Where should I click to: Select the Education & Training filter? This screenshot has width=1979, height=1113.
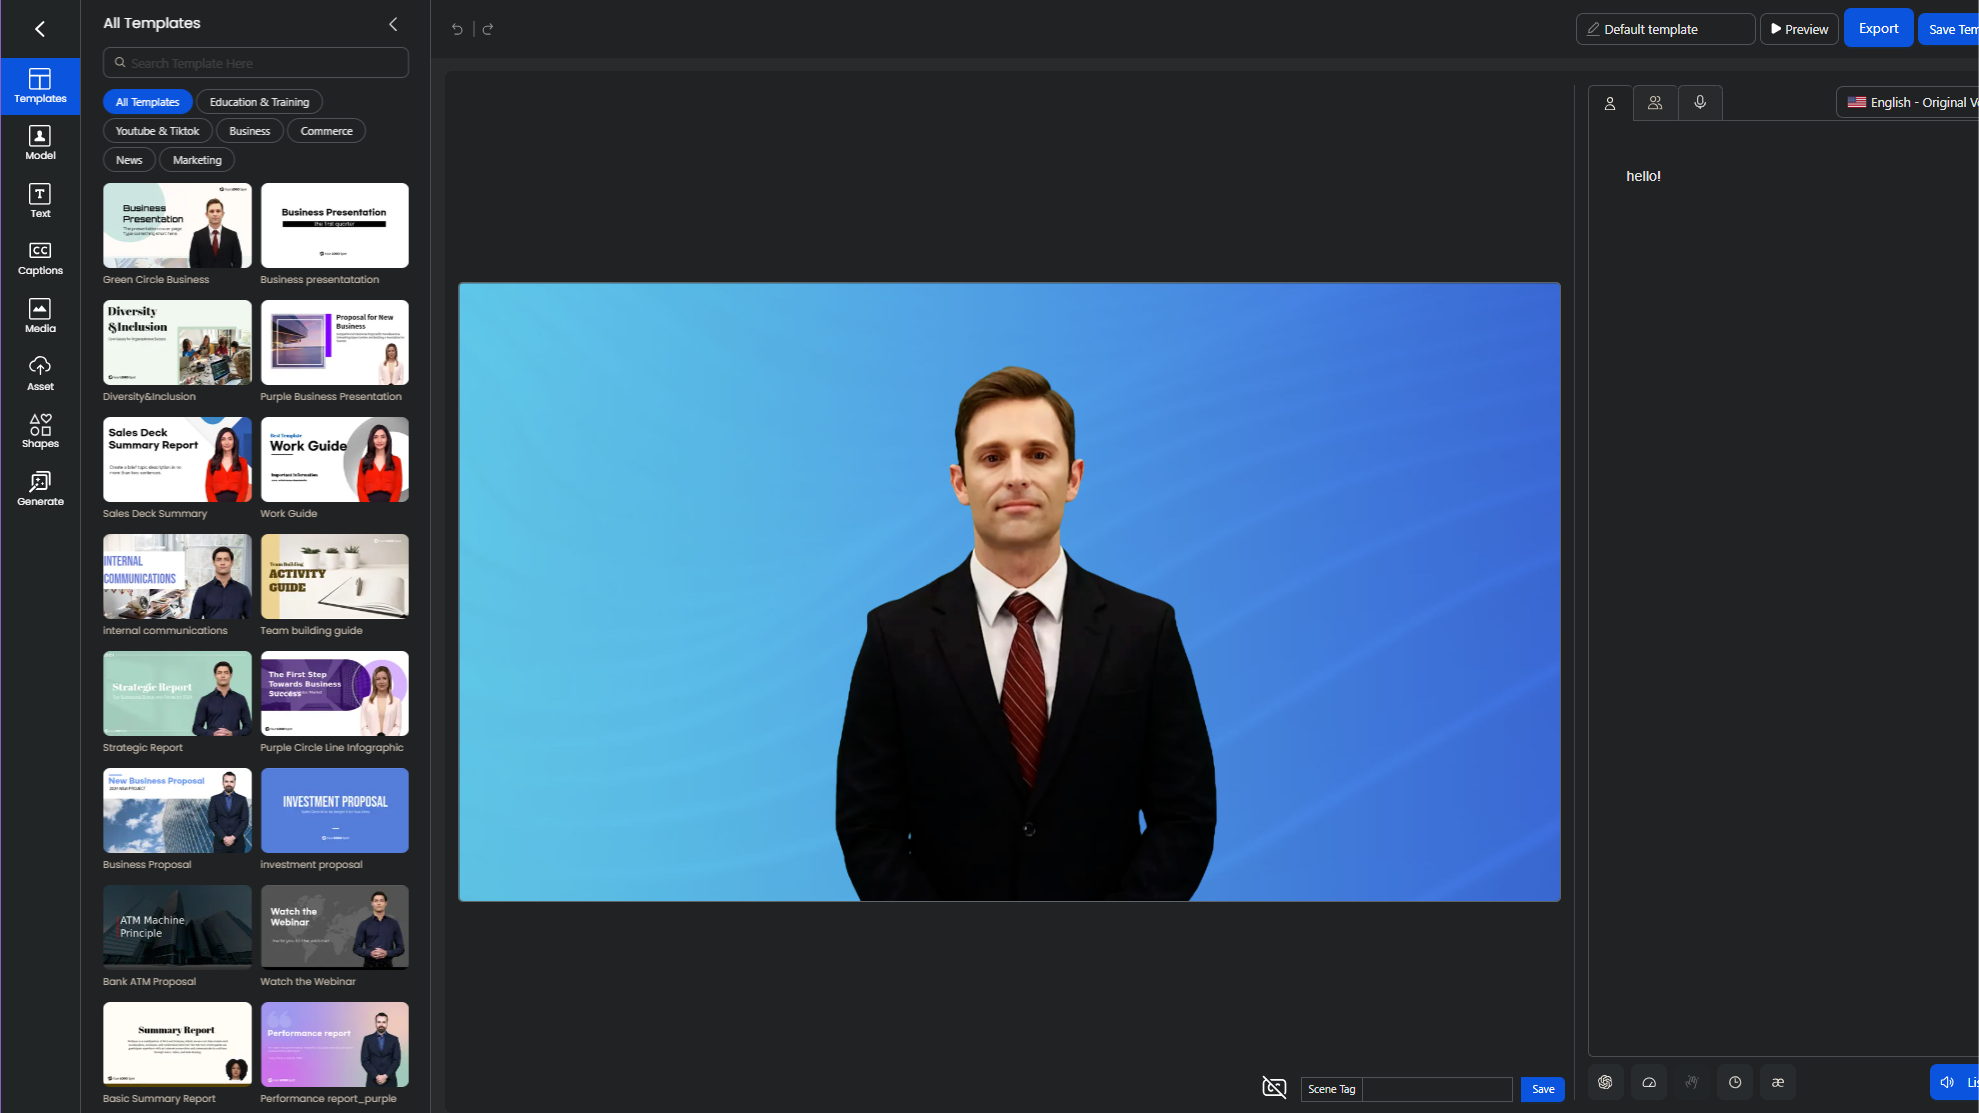[x=259, y=102]
